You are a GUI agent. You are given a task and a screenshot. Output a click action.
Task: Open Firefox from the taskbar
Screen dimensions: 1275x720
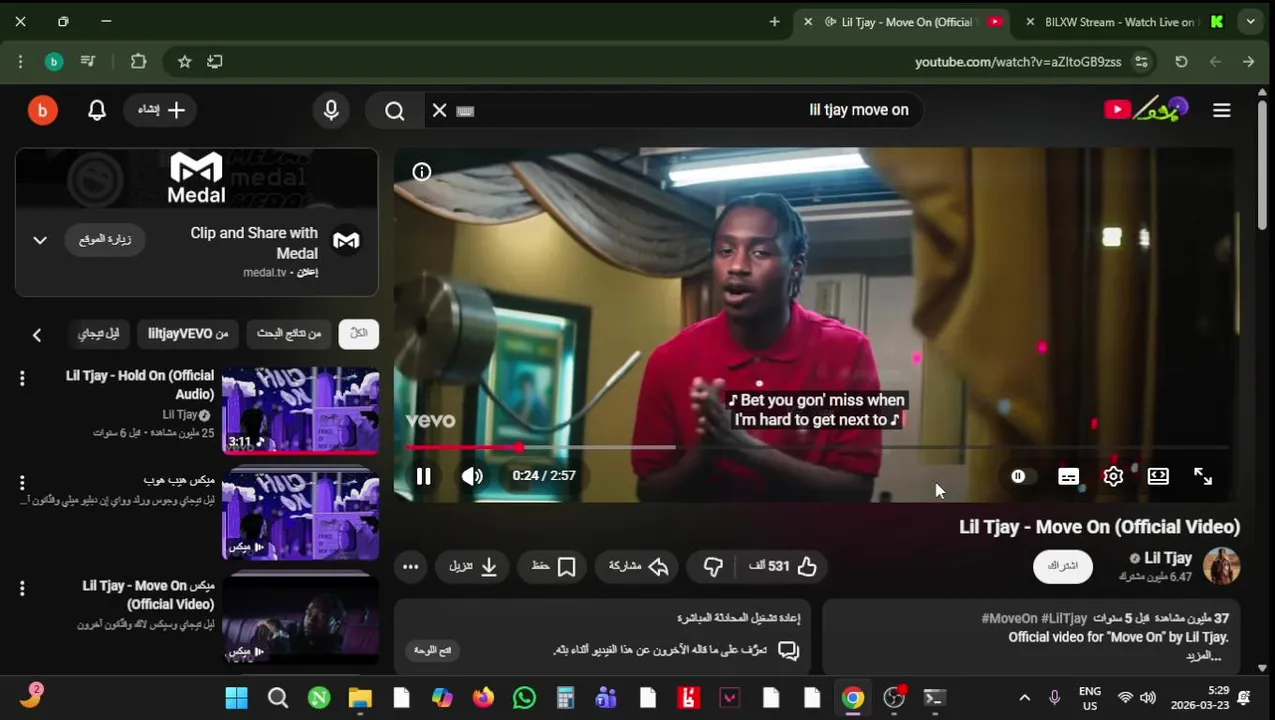click(x=483, y=697)
